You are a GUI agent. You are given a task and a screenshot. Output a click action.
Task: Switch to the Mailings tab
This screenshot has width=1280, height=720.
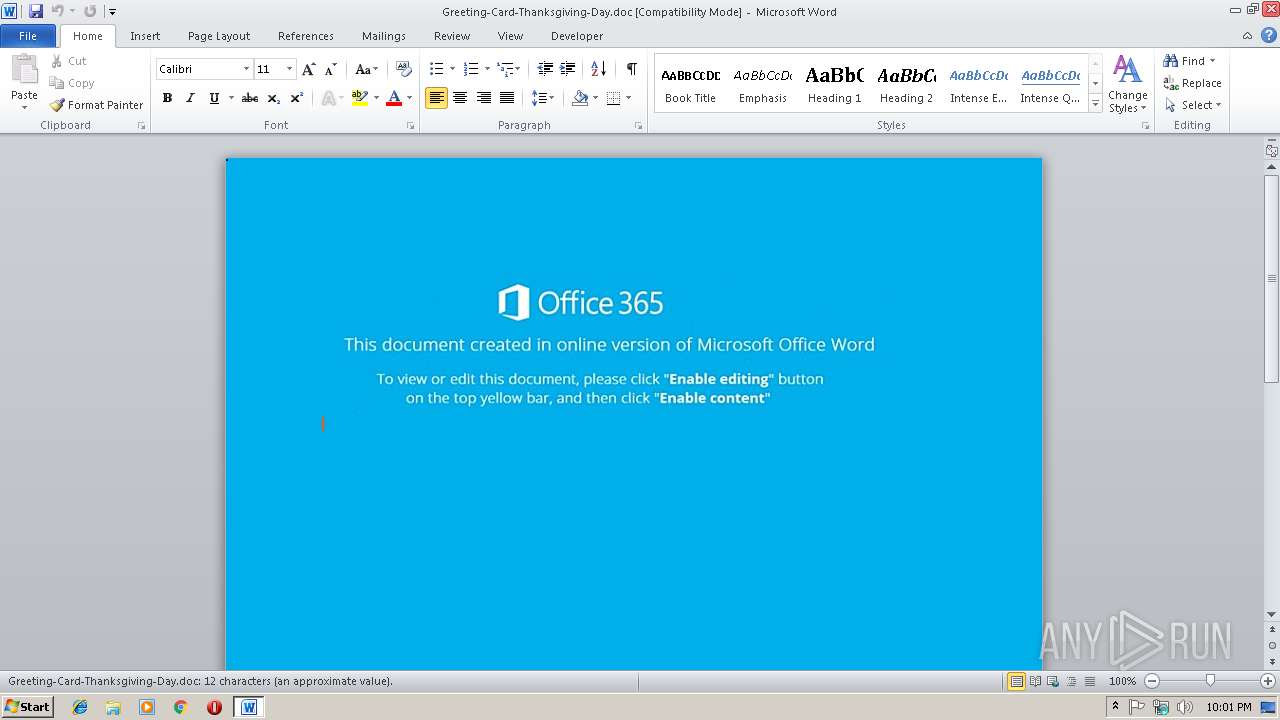coord(384,36)
